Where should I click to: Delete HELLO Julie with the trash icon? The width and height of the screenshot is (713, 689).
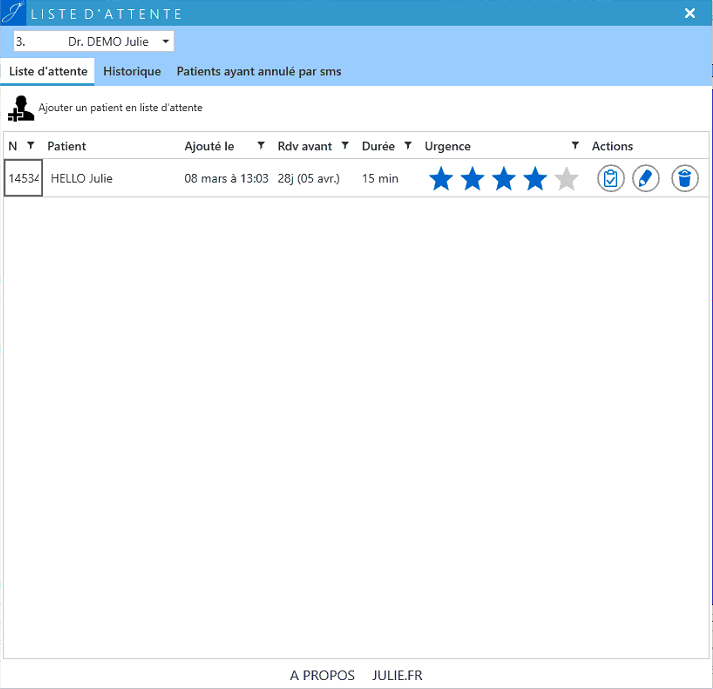pyautogui.click(x=685, y=178)
